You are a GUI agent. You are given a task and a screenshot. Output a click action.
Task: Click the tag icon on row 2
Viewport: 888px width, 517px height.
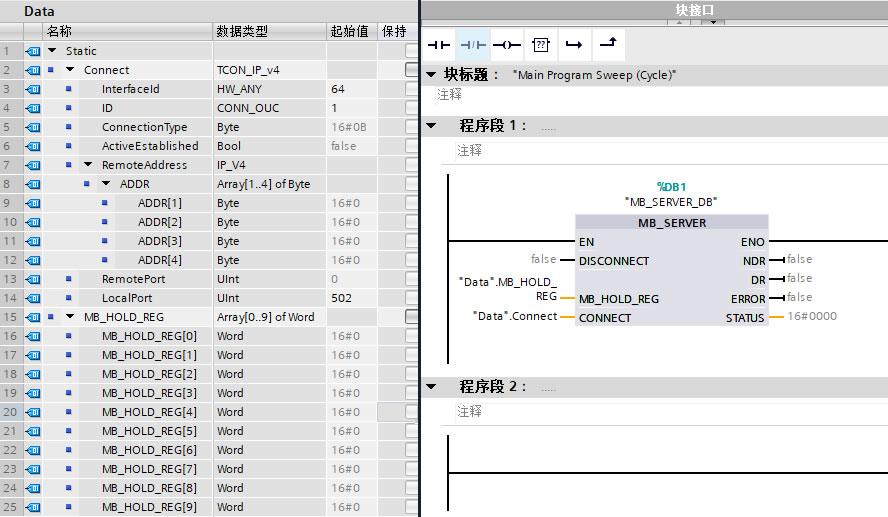[33, 70]
